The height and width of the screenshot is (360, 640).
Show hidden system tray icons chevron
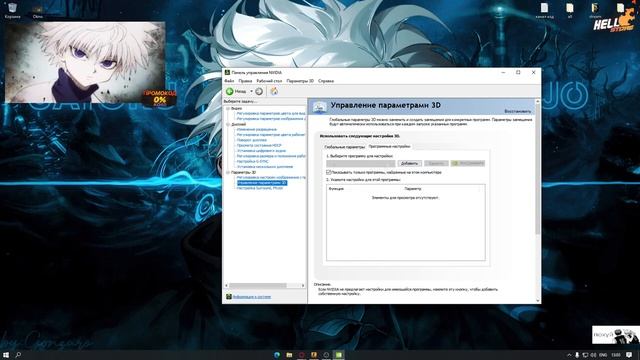(x=569, y=355)
